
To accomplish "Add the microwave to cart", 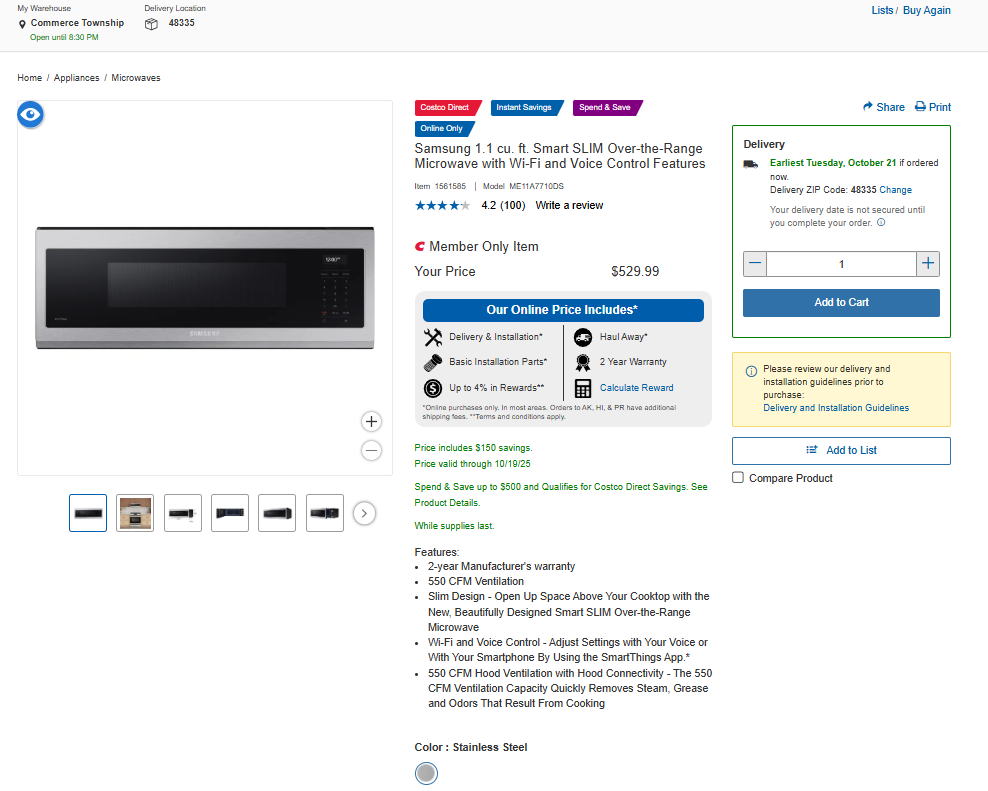I will [841, 303].
